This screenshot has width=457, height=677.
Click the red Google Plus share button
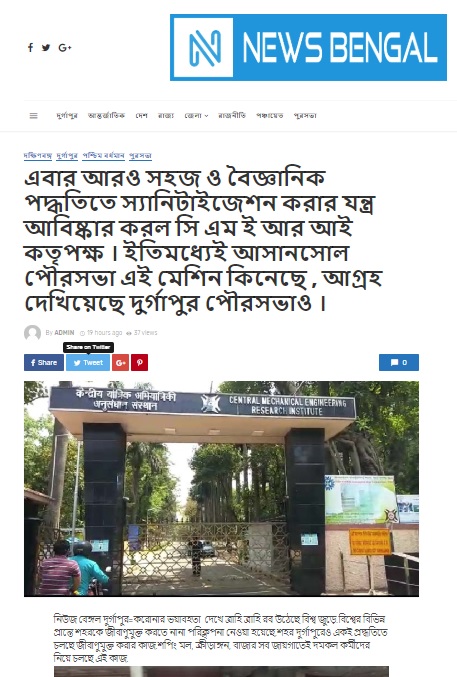121,362
